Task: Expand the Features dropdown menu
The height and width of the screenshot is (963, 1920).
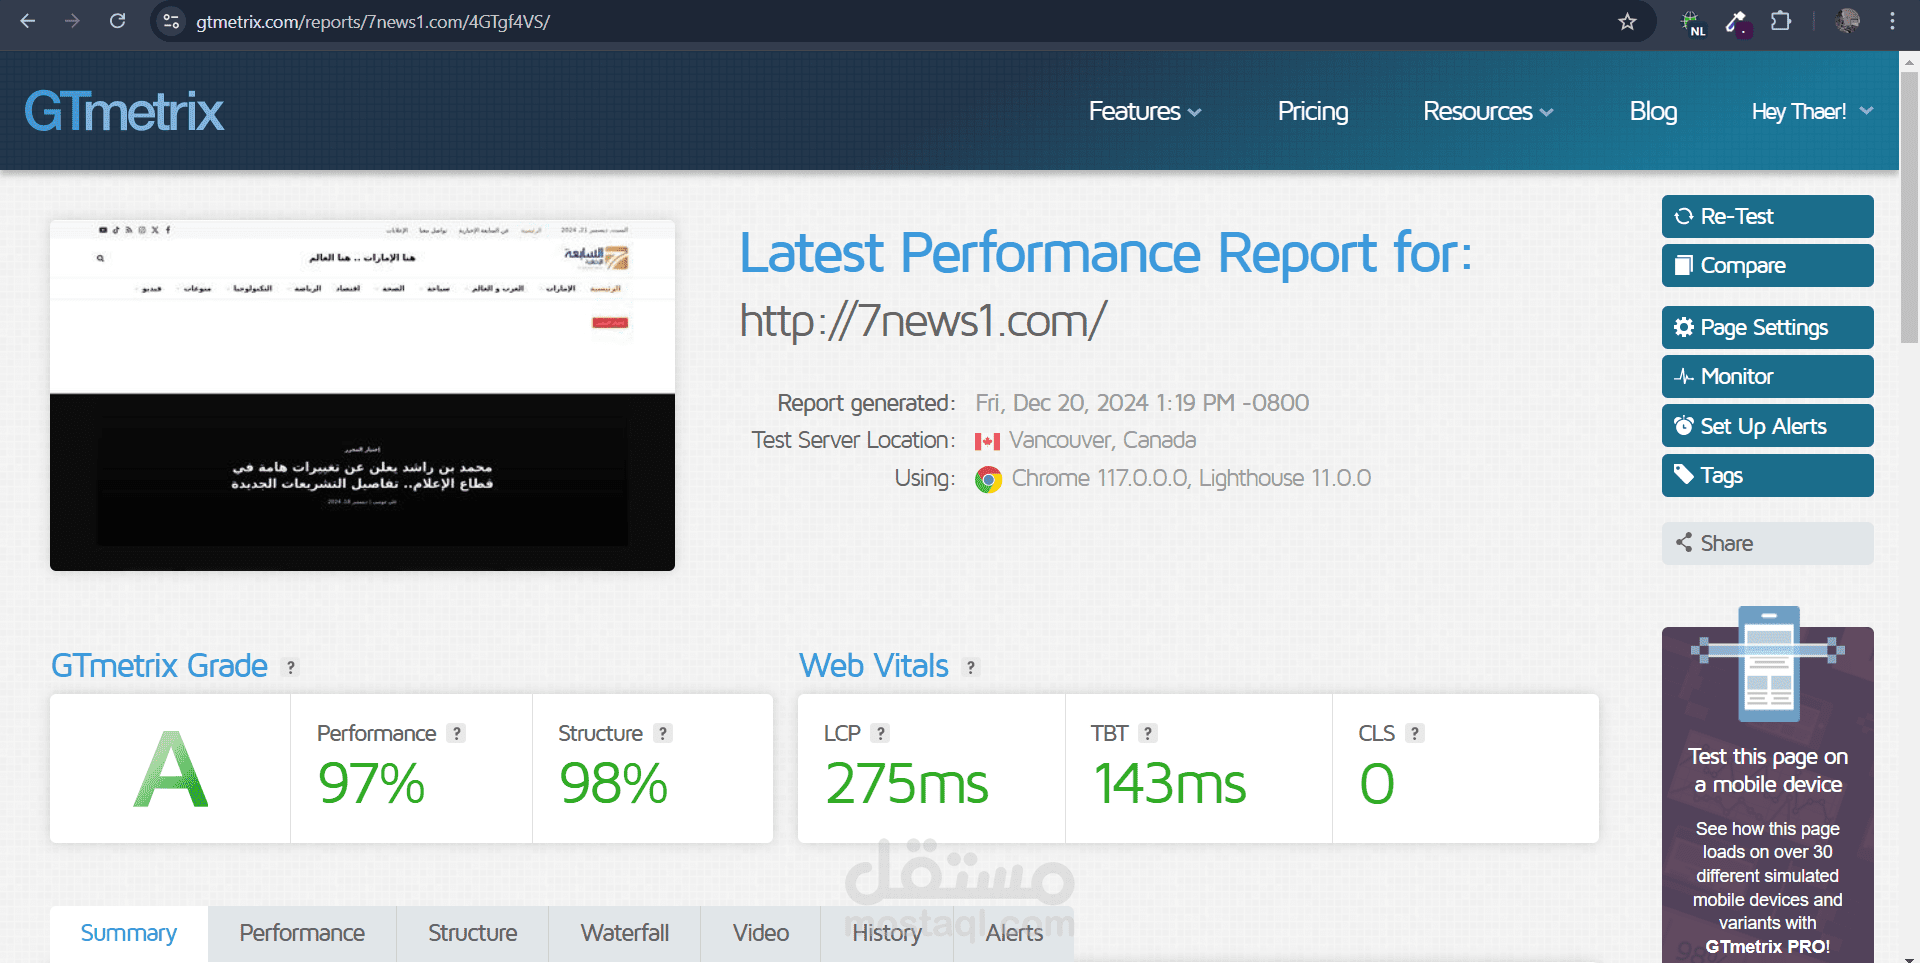Action: point(1144,111)
